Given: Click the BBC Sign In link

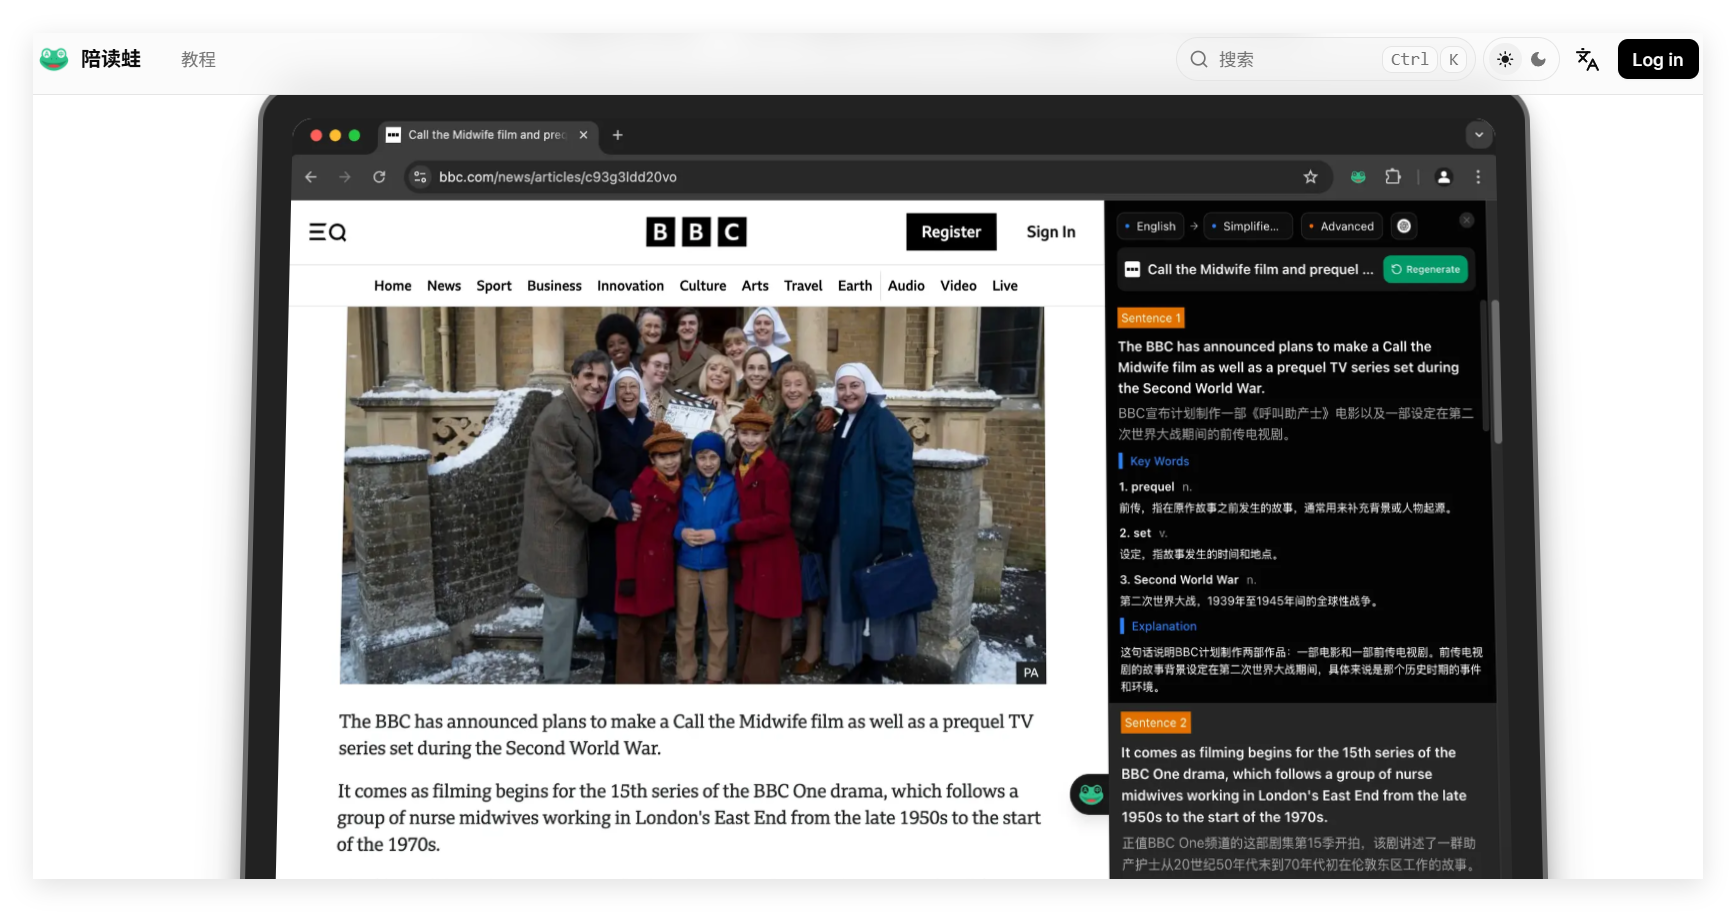Looking at the screenshot, I should click(1051, 232).
